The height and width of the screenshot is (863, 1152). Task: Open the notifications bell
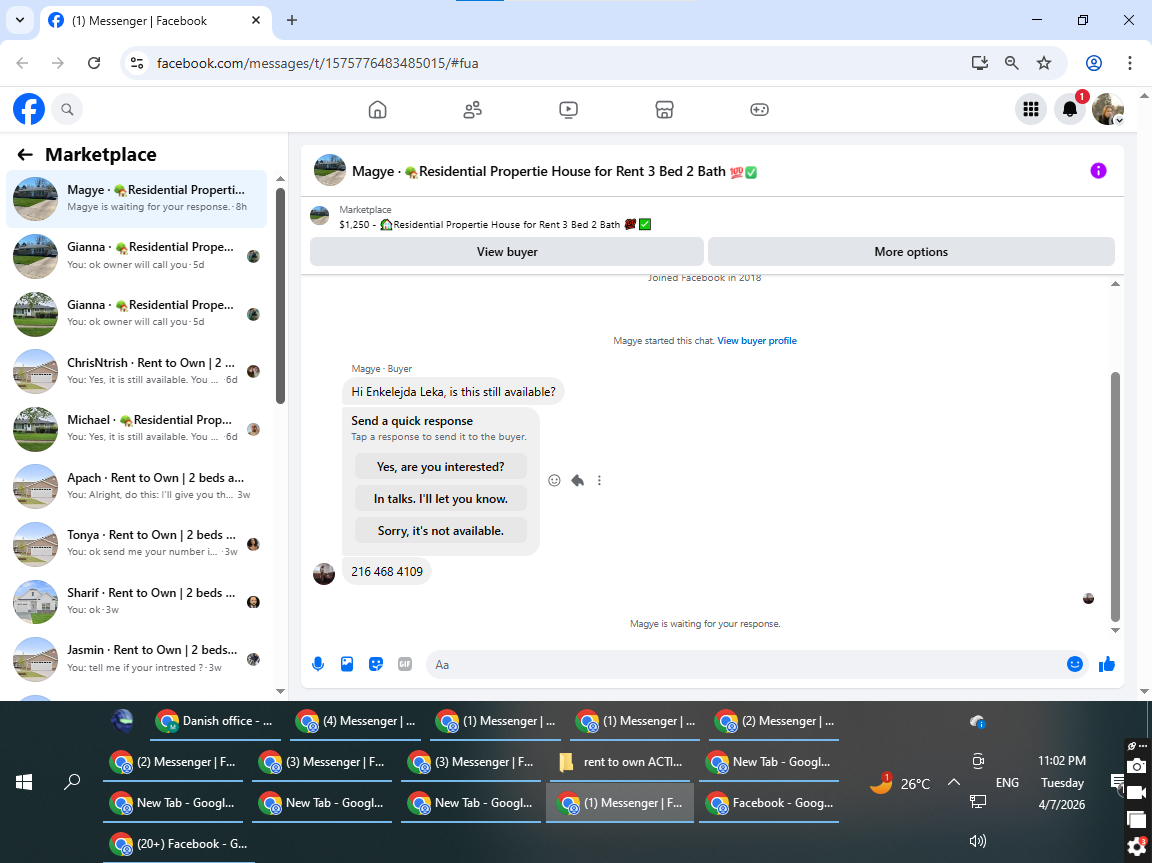tap(1070, 109)
